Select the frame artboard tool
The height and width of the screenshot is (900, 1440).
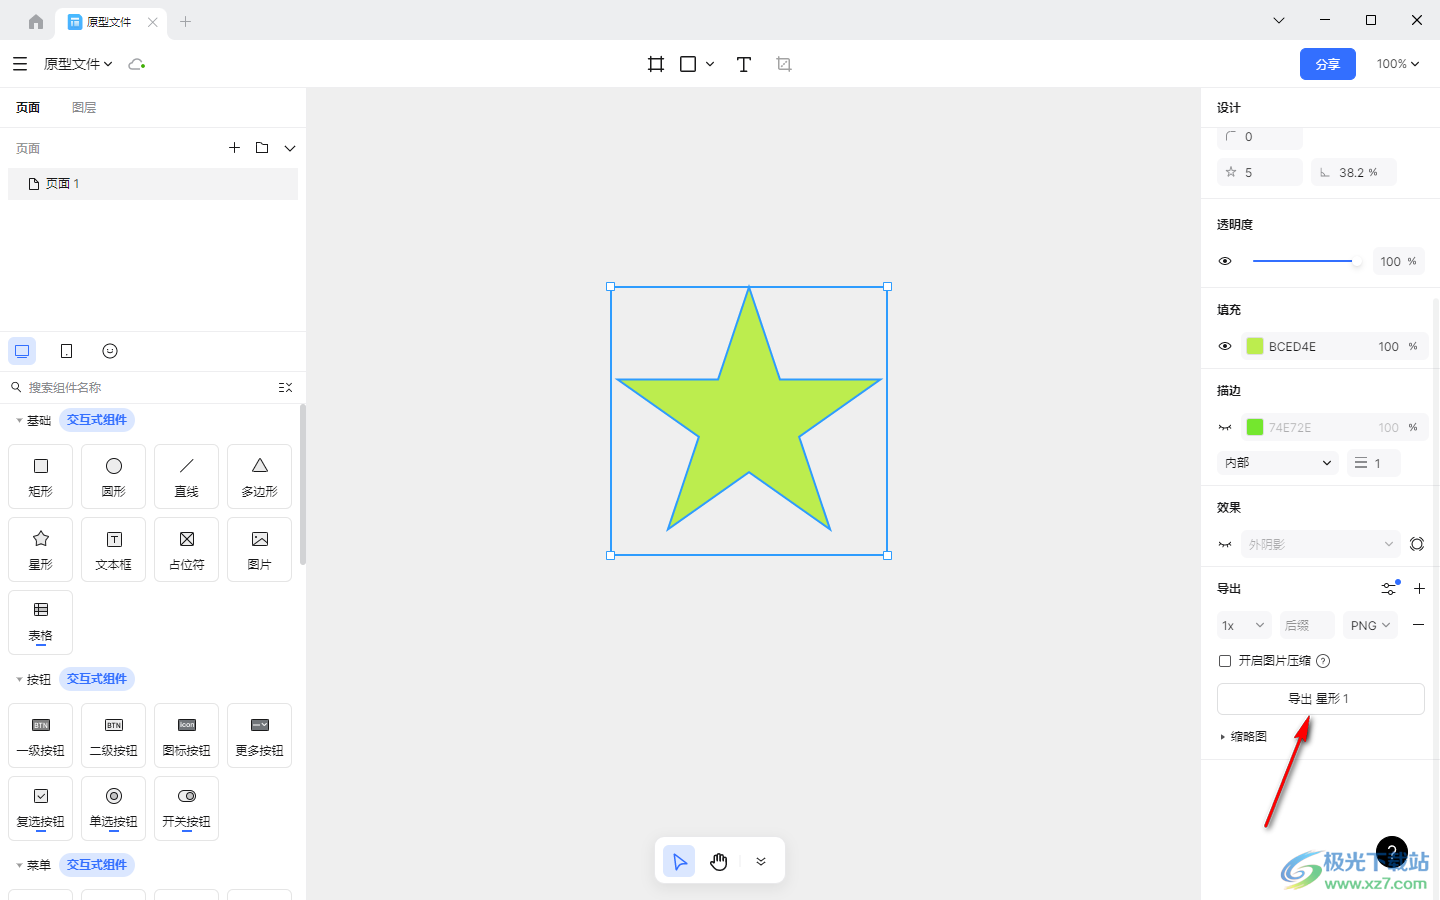click(656, 64)
